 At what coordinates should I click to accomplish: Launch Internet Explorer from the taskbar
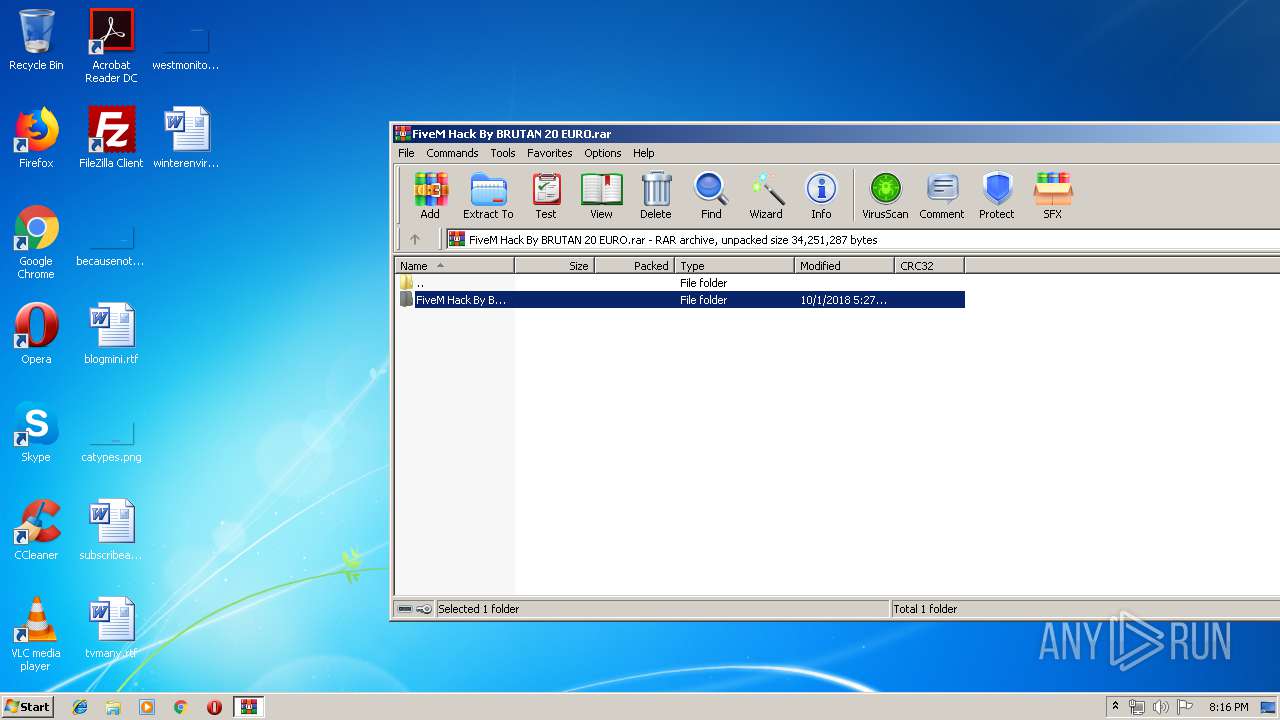click(x=80, y=707)
